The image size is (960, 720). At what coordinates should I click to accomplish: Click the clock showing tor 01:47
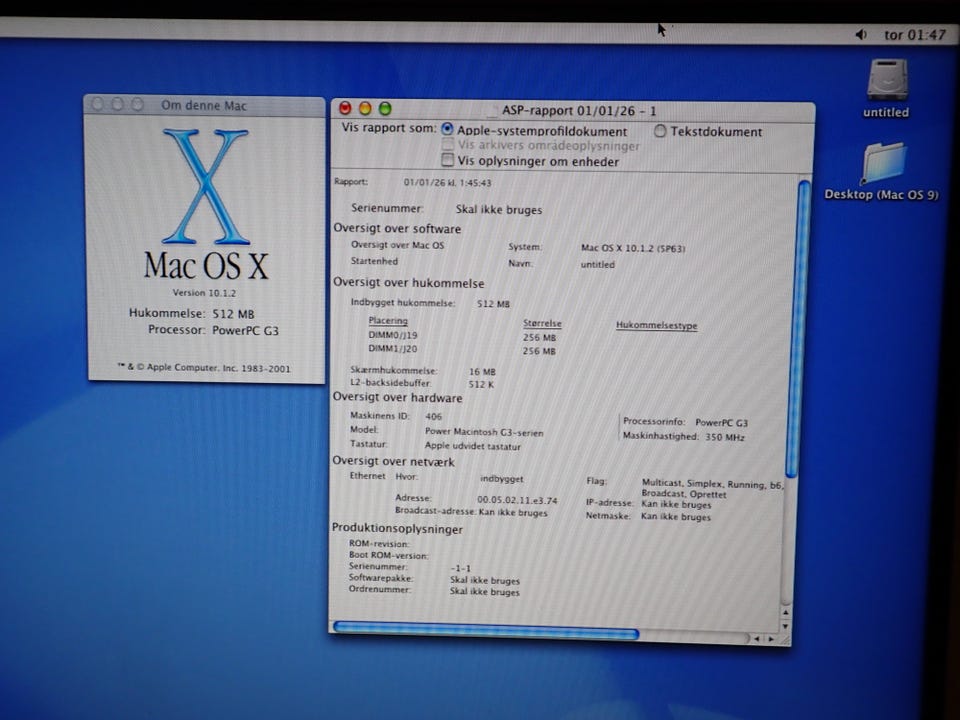click(915, 35)
